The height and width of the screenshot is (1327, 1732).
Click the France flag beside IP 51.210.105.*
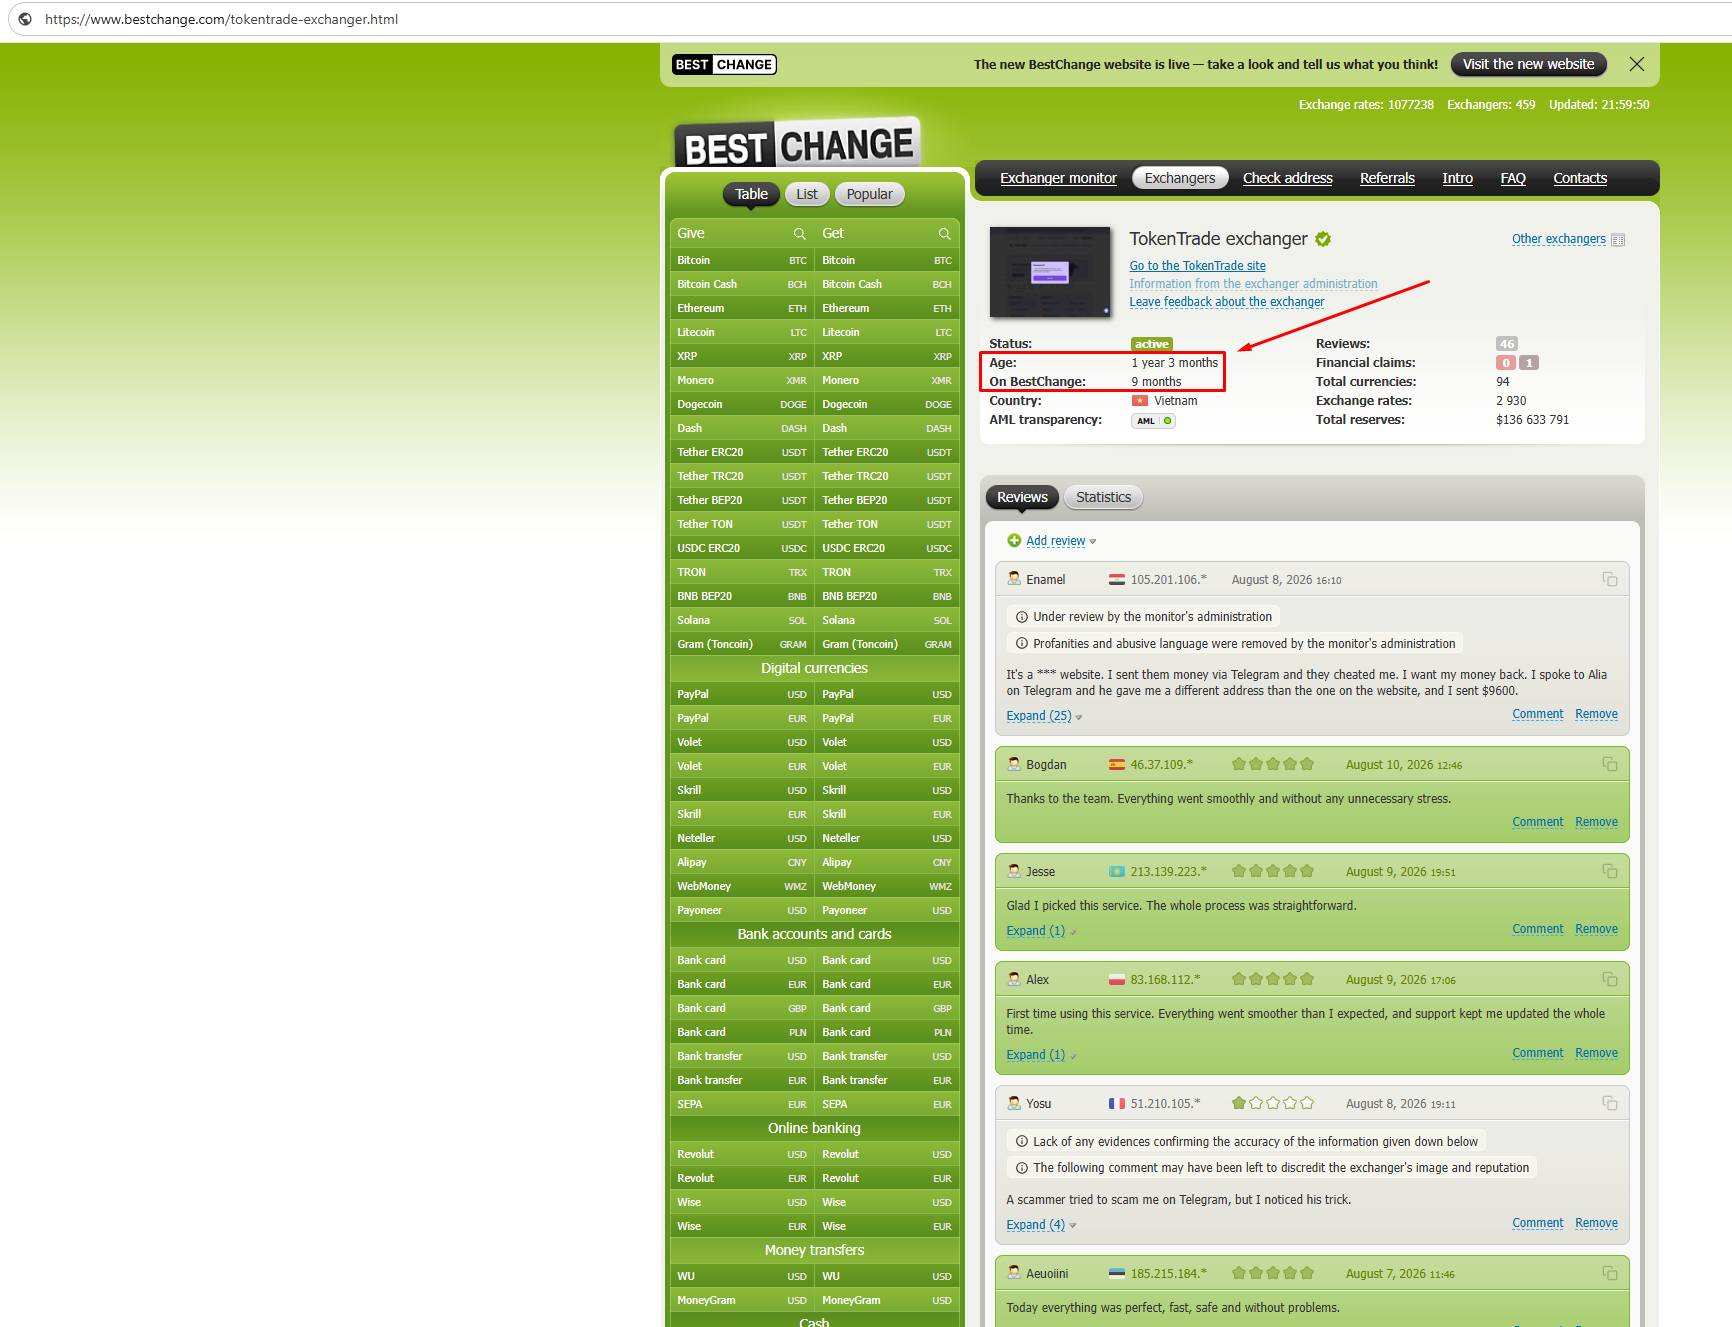[1117, 1104]
